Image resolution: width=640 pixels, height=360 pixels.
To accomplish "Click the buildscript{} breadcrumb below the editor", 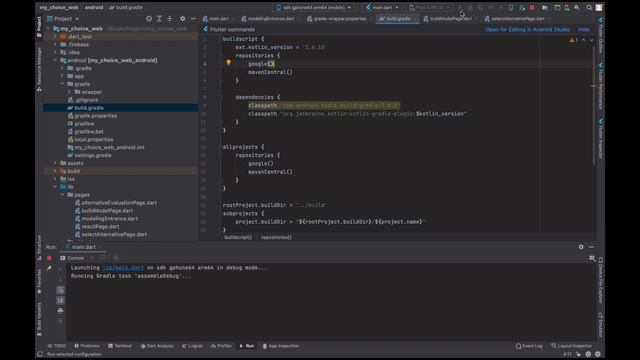I will (x=238, y=237).
